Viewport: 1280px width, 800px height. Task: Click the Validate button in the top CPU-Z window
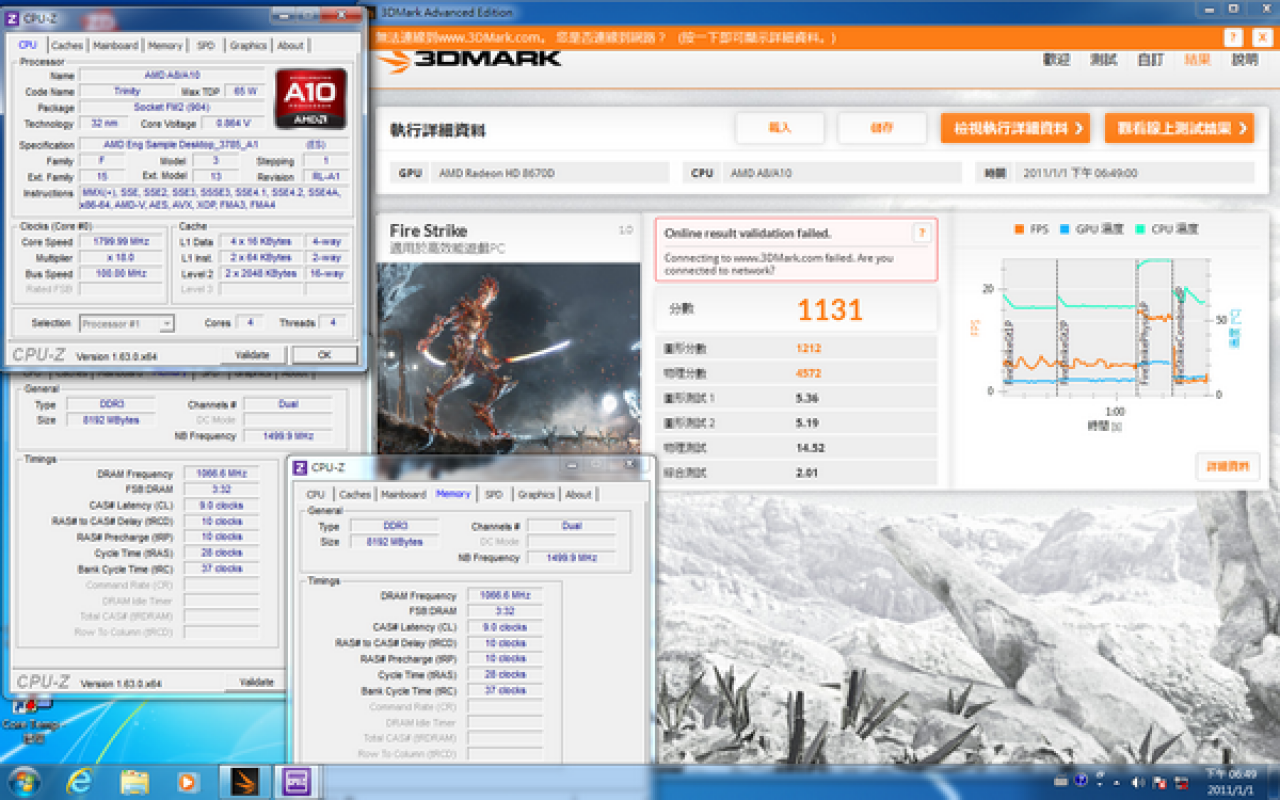coord(252,355)
